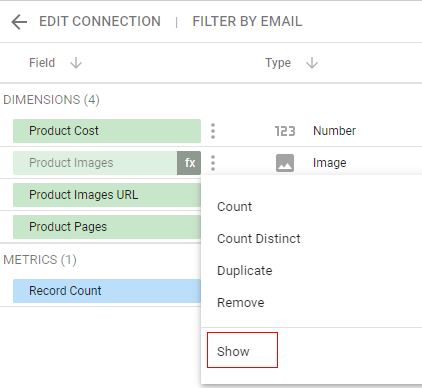Choose Count Distinct from the menu
The height and width of the screenshot is (388, 422).
coord(259,239)
